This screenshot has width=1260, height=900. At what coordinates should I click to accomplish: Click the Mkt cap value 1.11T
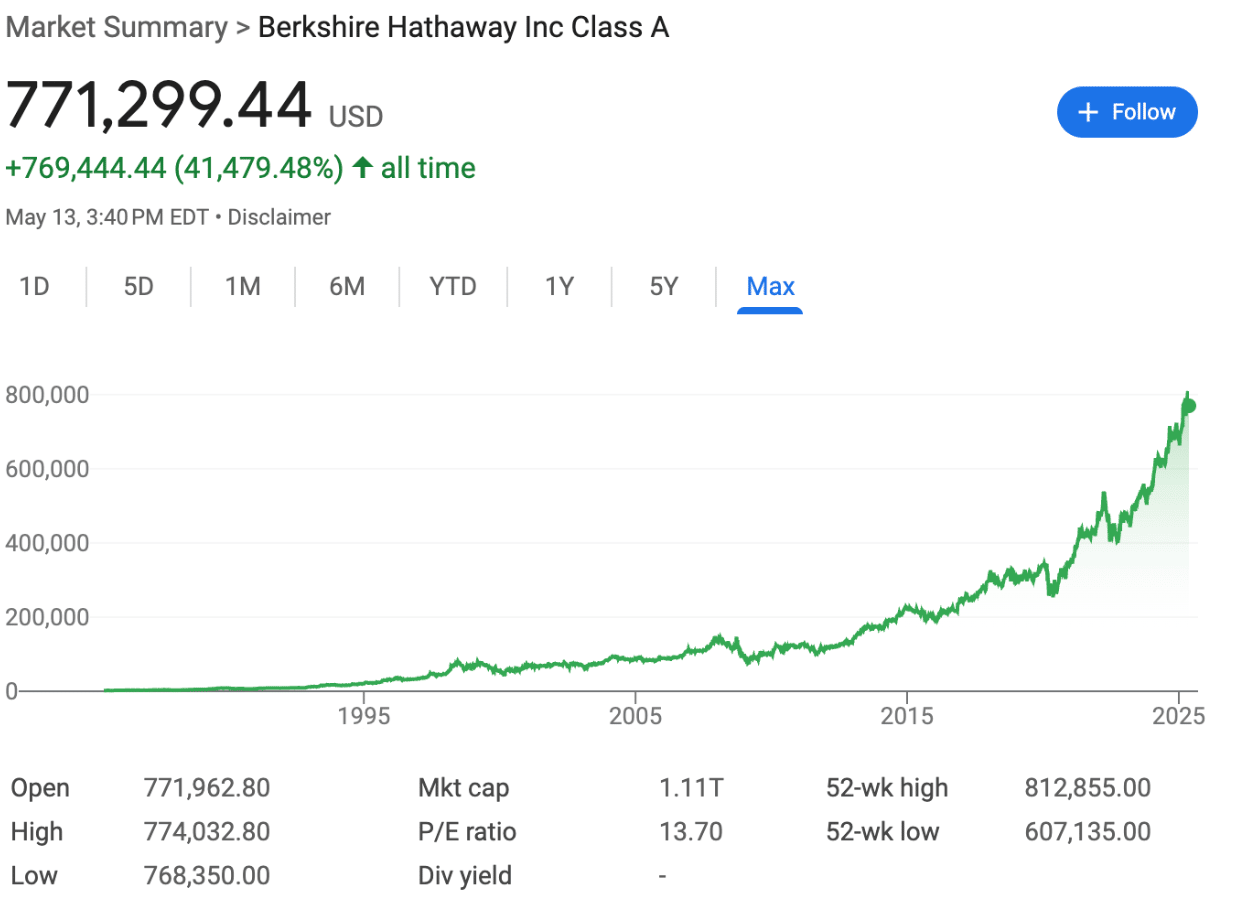[691, 788]
